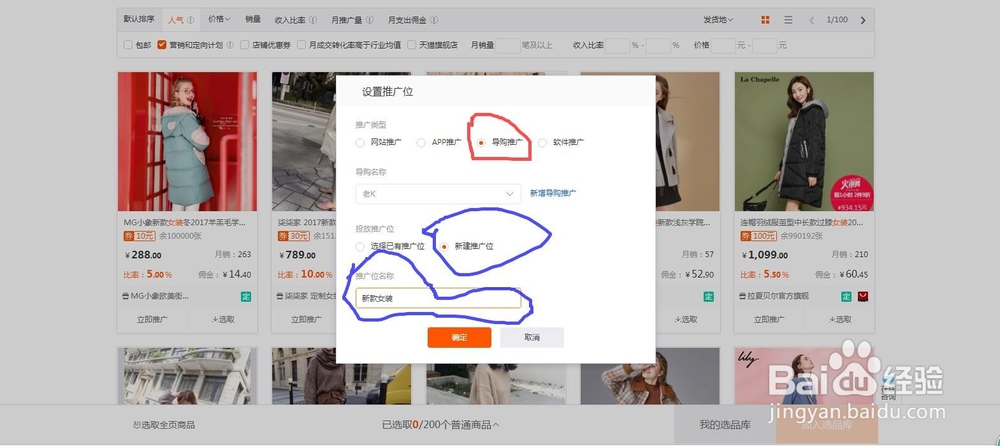Focus 收入比率 minimum percent input
1000x446 pixels.
617,45
